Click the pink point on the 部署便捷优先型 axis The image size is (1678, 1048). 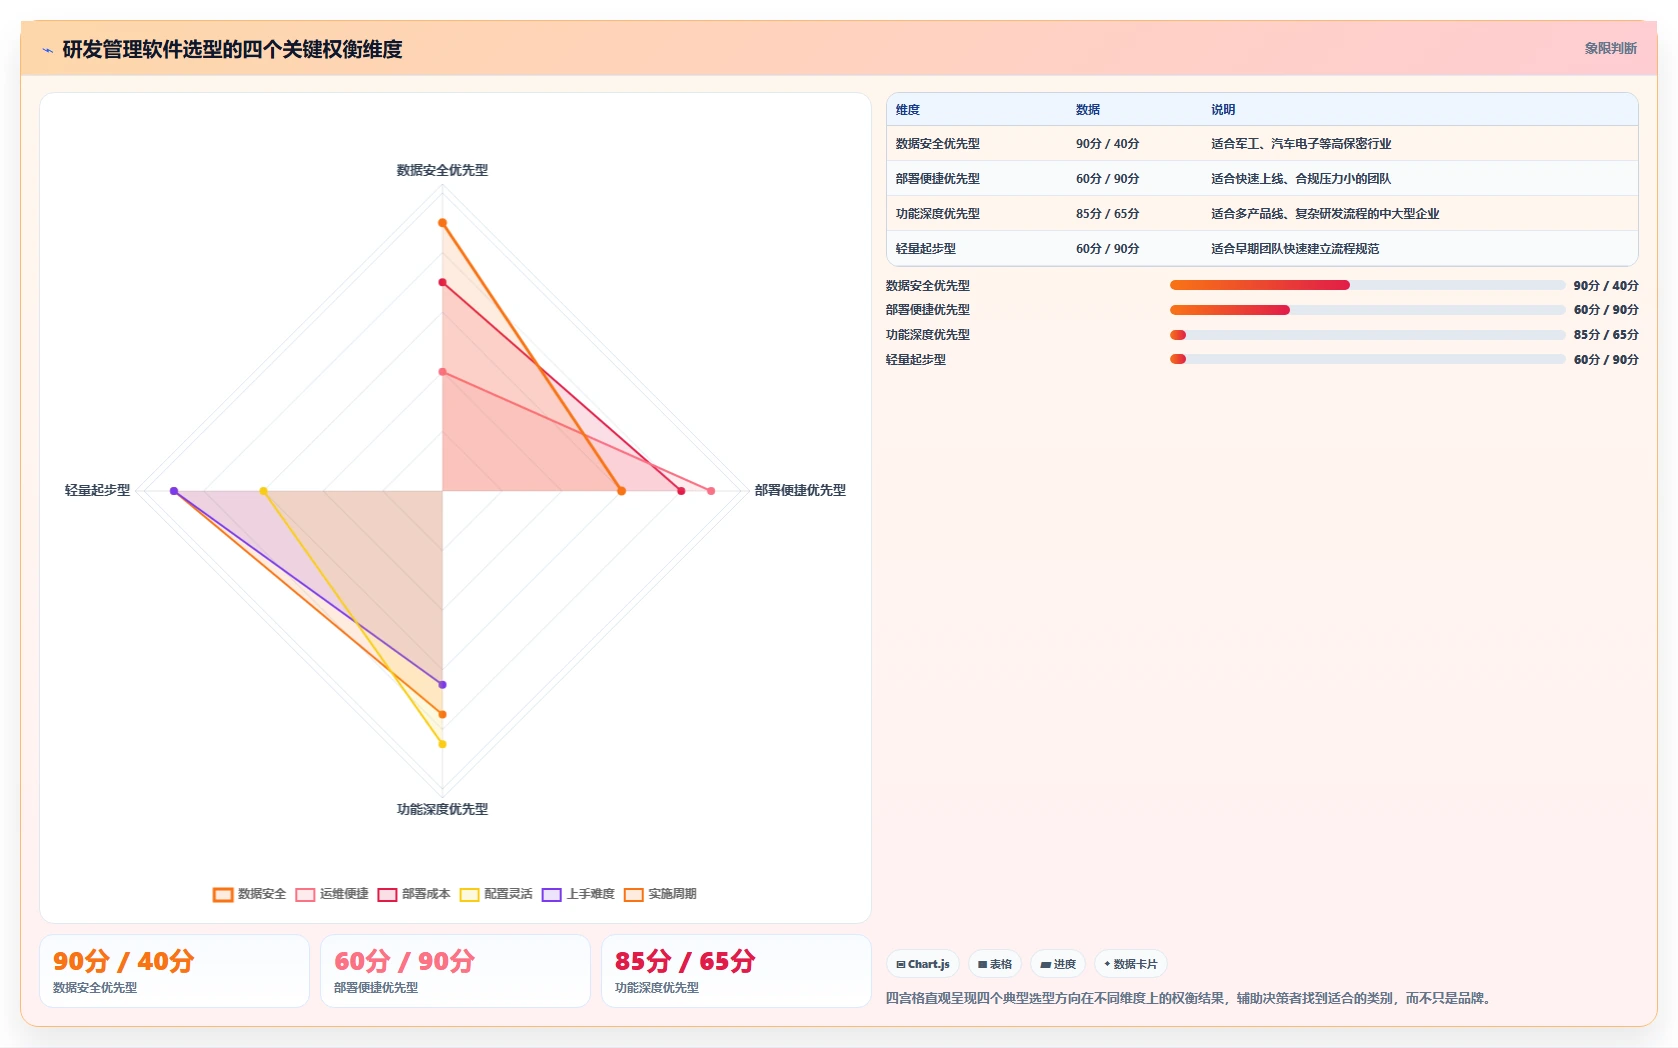[711, 491]
